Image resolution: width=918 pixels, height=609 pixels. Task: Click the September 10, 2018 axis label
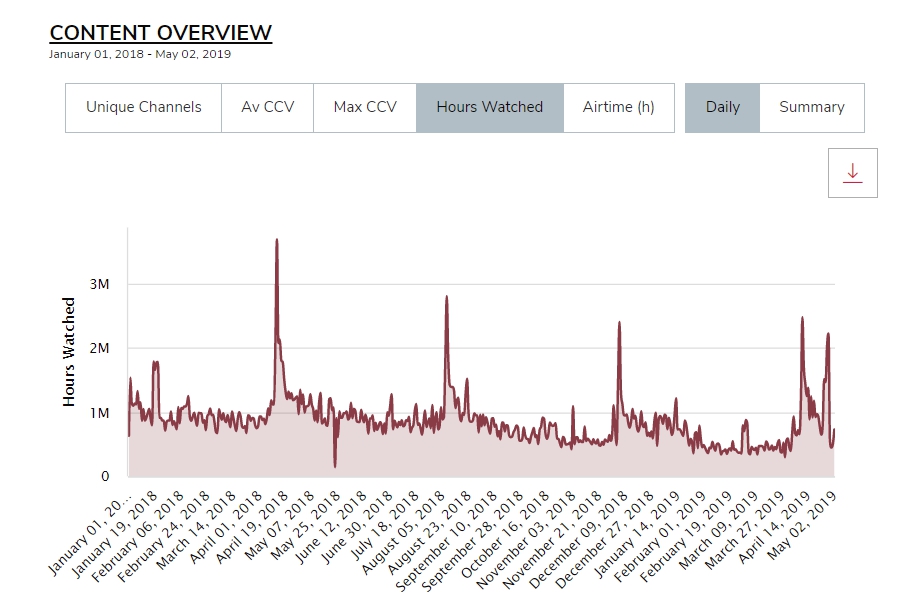[x=448, y=540]
